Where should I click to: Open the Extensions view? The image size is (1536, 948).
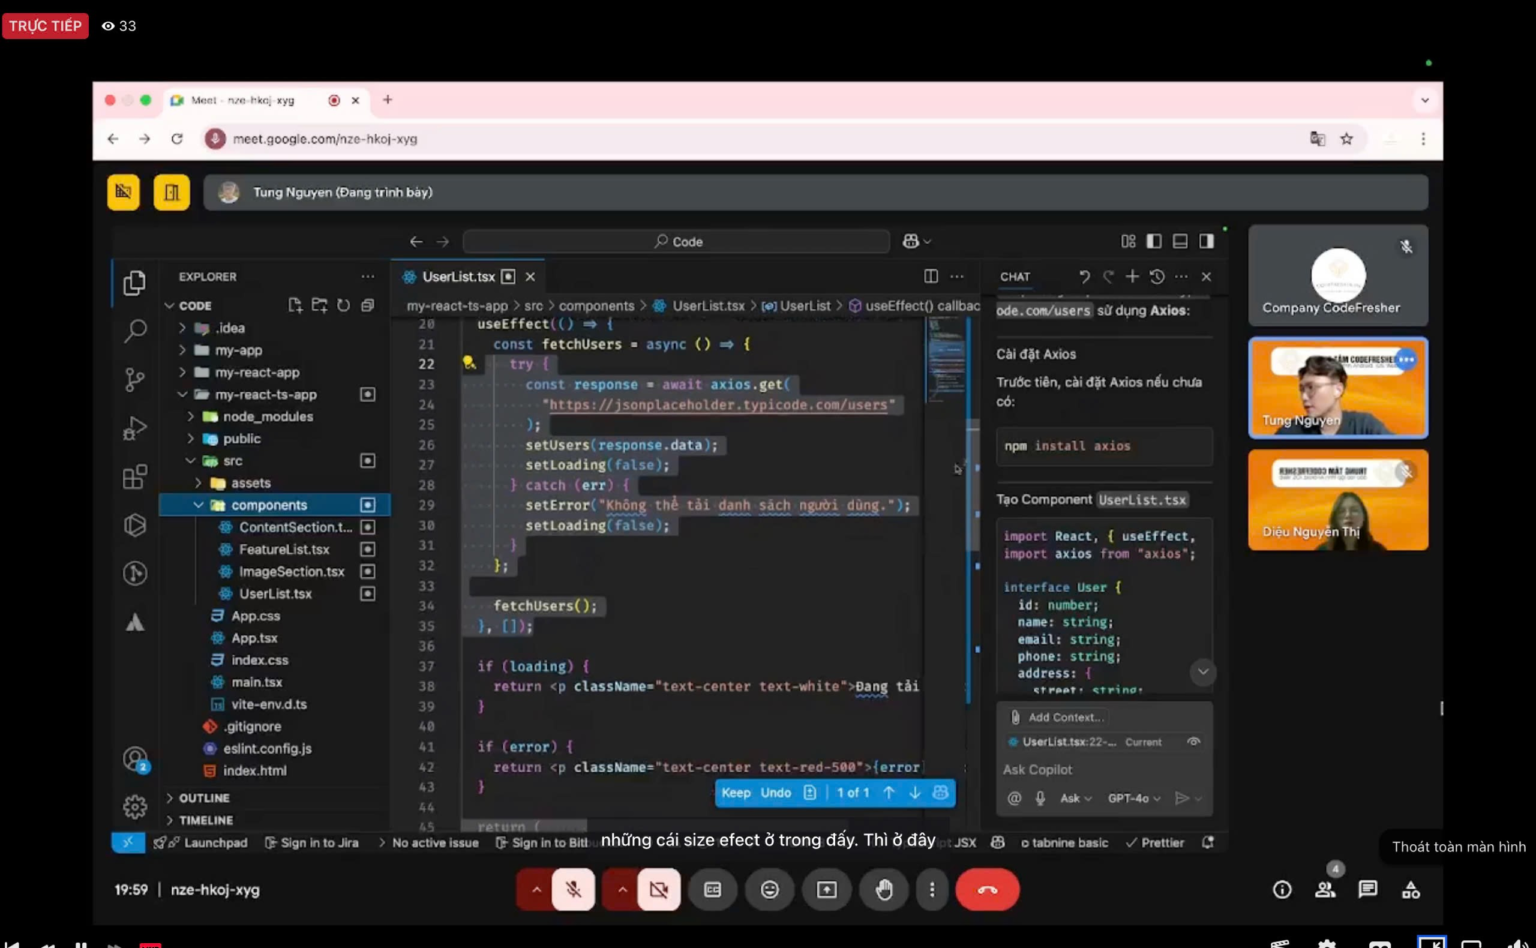point(135,476)
